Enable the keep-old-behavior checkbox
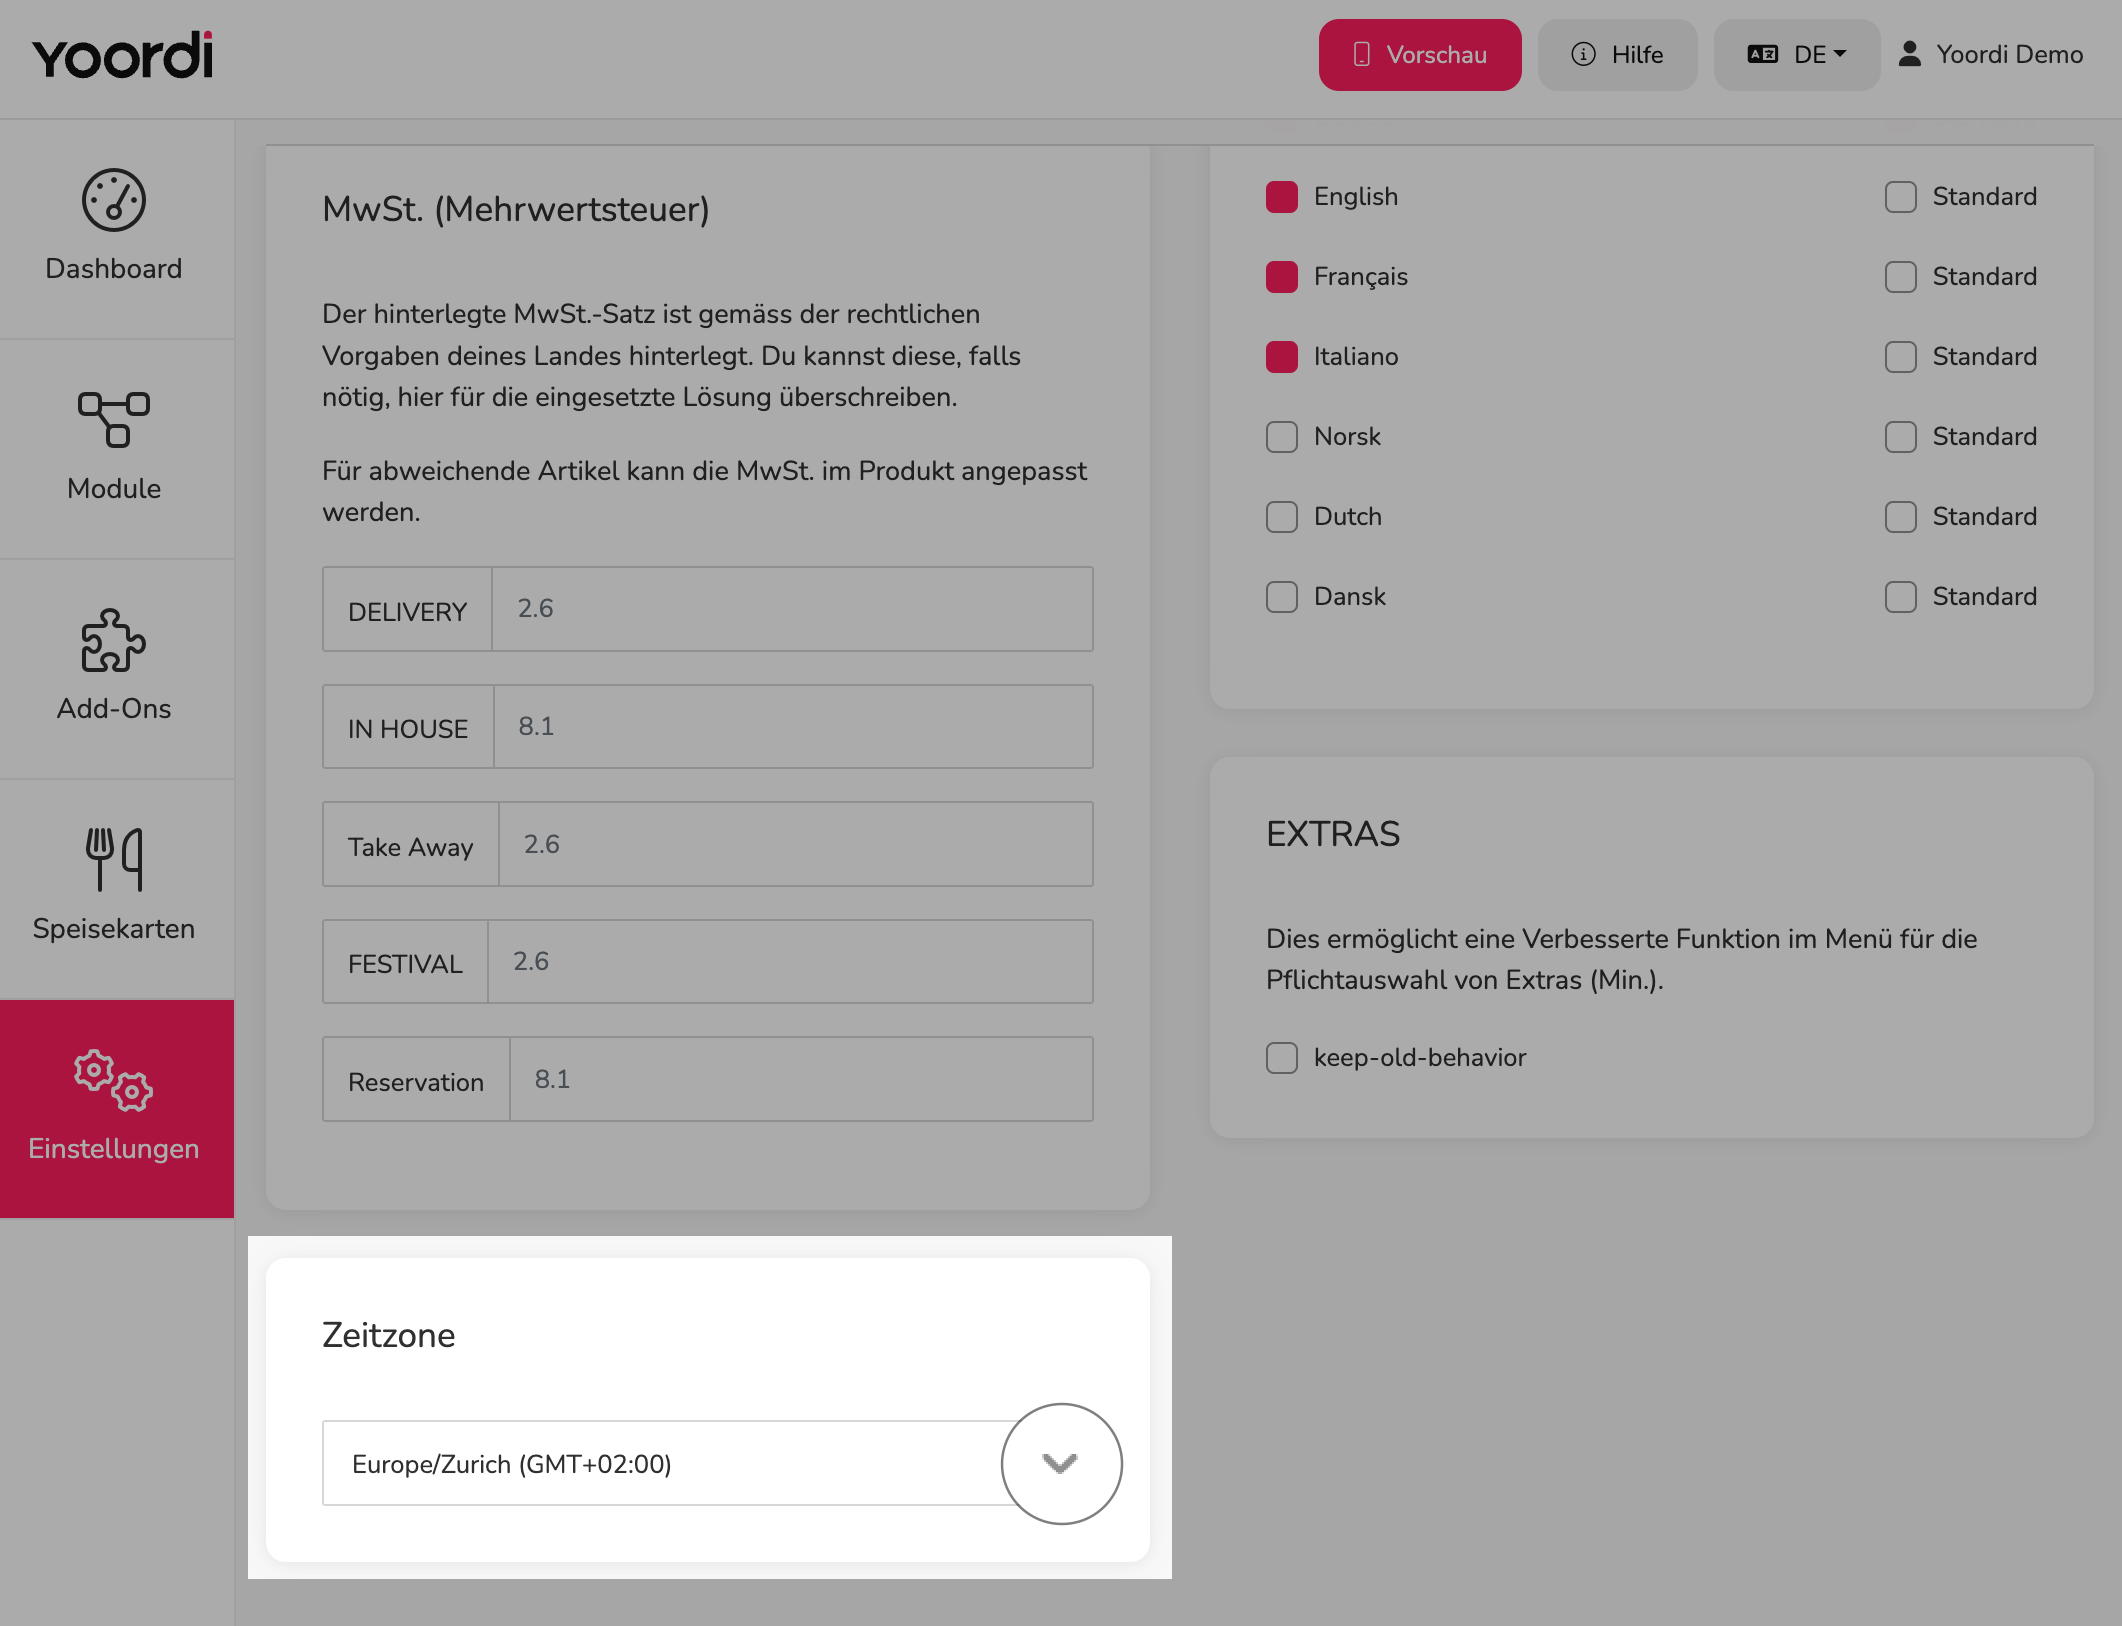The height and width of the screenshot is (1626, 2122). tap(1282, 1058)
